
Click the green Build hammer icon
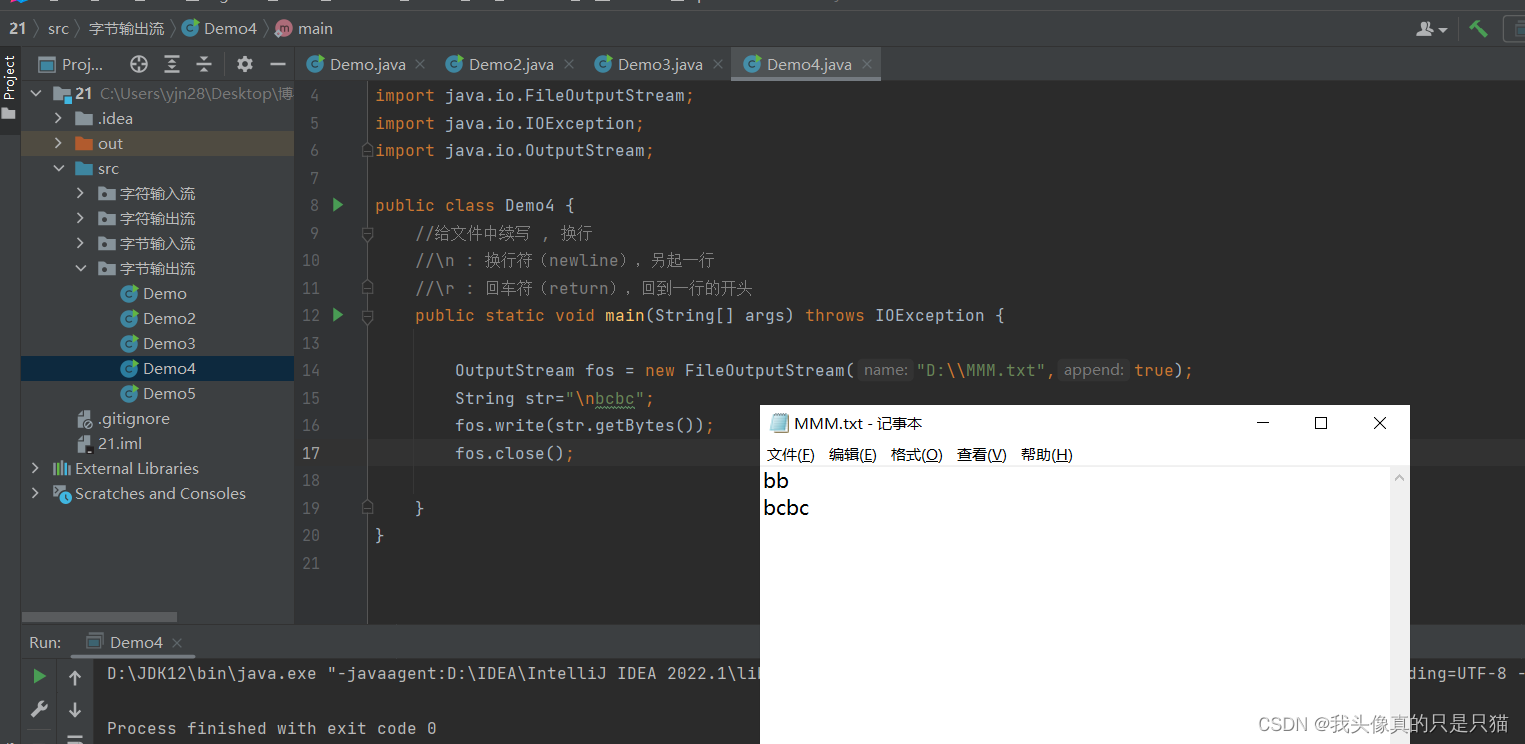coord(1479,28)
